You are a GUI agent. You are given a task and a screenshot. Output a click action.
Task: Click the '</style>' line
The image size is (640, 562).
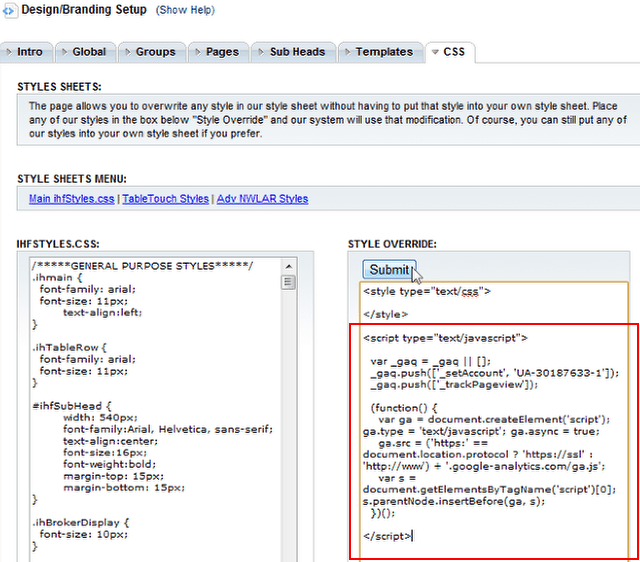[x=385, y=315]
